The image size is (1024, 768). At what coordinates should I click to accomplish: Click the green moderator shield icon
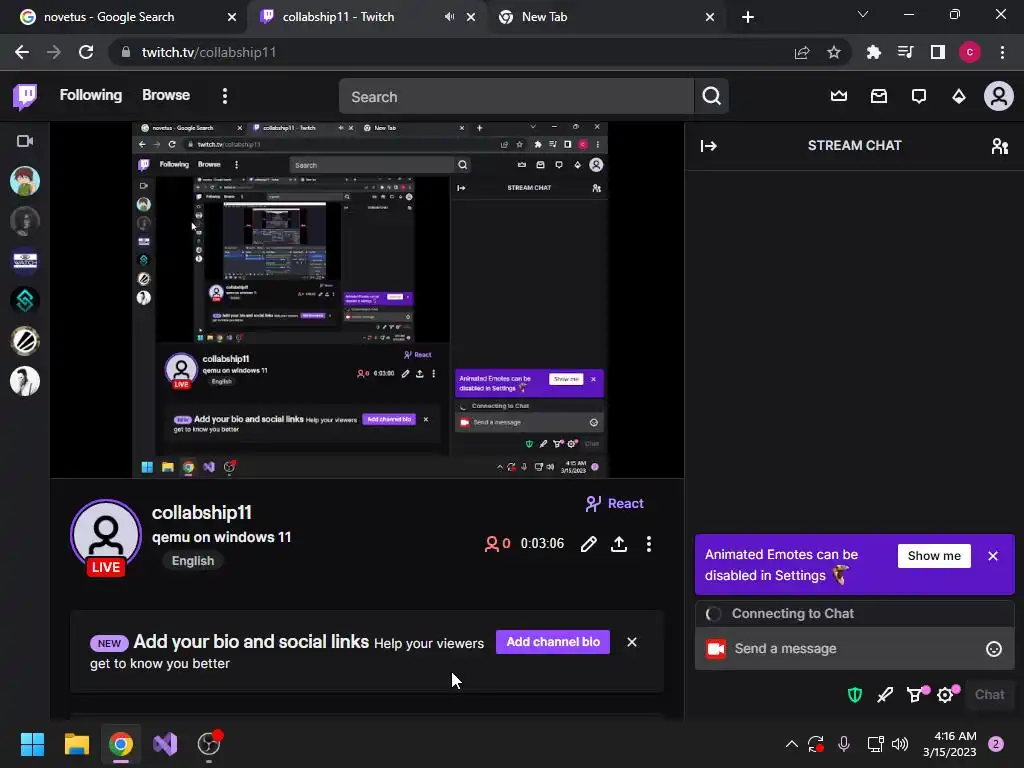click(854, 695)
